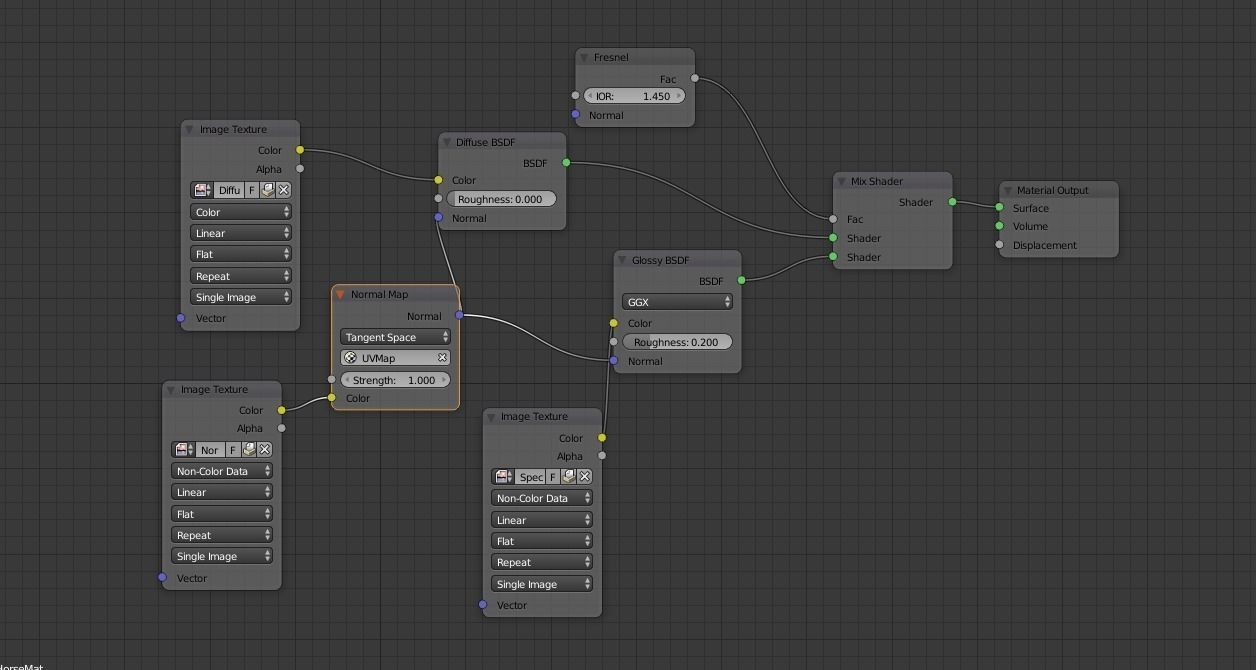This screenshot has width=1256, height=670.
Task: Toggle fake user F on Diffu image
Action: pyautogui.click(x=252, y=190)
